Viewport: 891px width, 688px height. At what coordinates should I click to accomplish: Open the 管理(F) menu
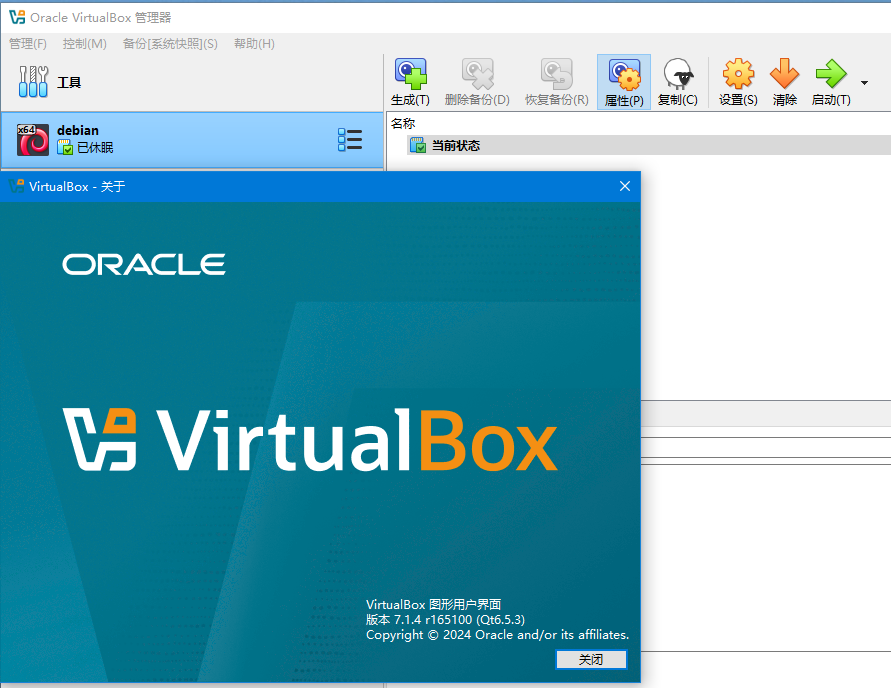coord(28,44)
